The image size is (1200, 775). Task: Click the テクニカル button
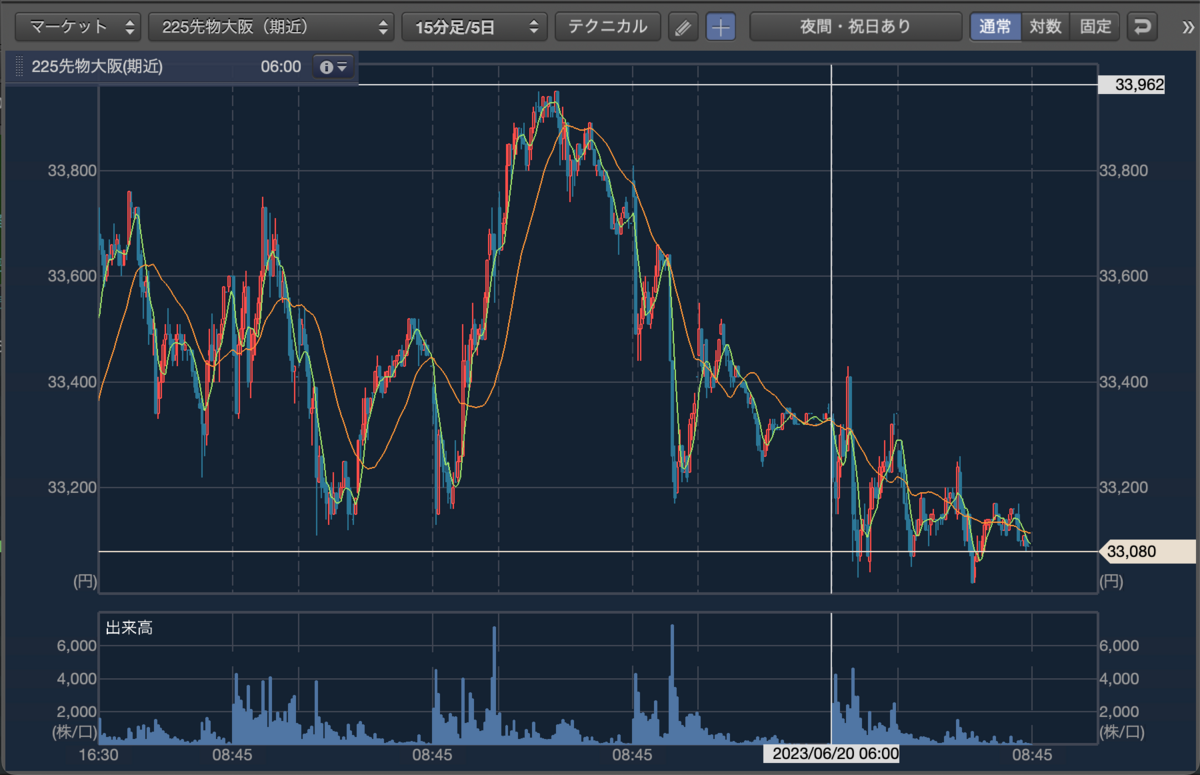point(608,27)
